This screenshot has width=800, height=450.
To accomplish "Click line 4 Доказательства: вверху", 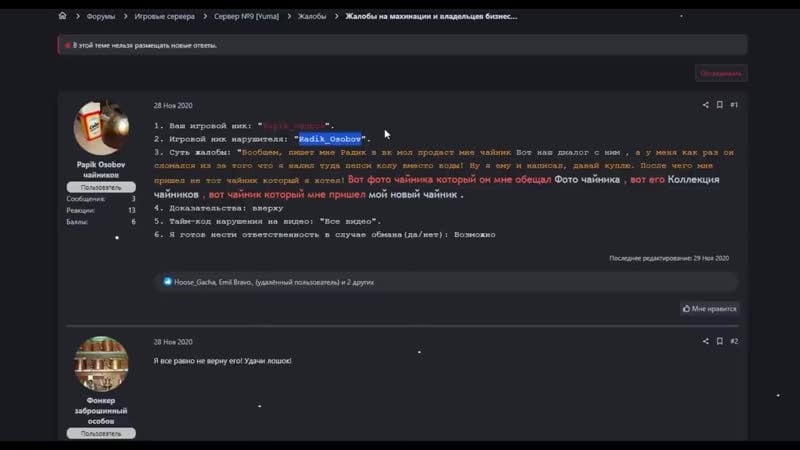I will pos(218,208).
